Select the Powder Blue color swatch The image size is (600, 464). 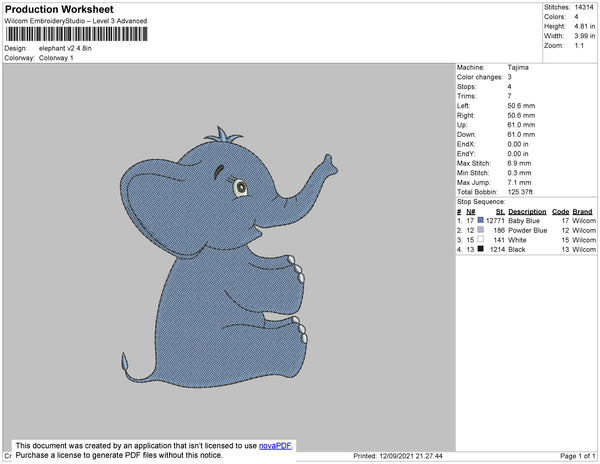[x=481, y=230]
